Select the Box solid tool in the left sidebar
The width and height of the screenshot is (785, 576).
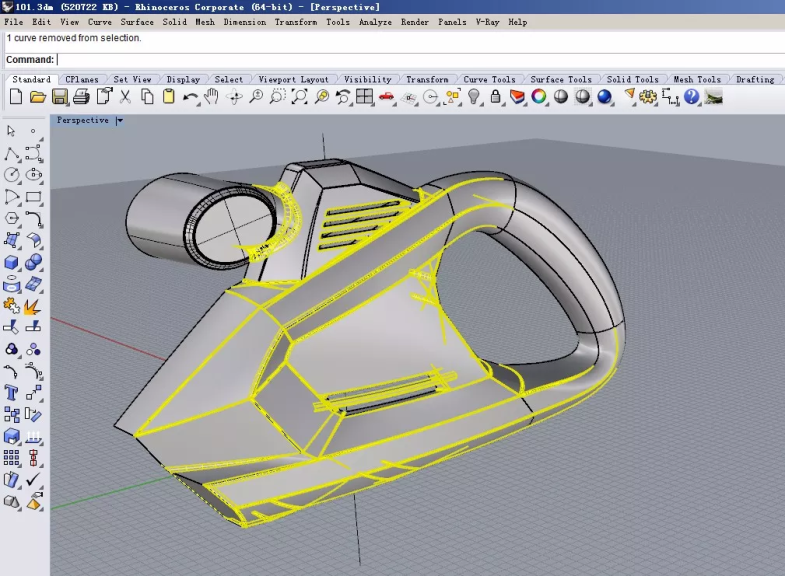(x=12, y=263)
